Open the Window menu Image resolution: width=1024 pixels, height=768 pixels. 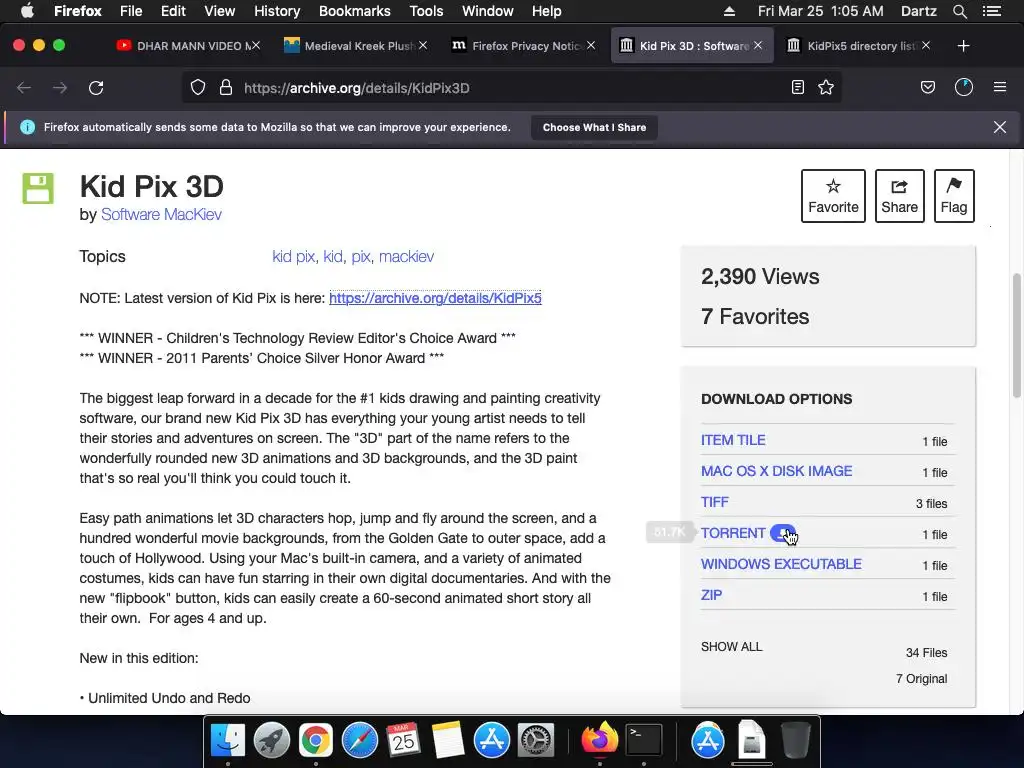488,11
